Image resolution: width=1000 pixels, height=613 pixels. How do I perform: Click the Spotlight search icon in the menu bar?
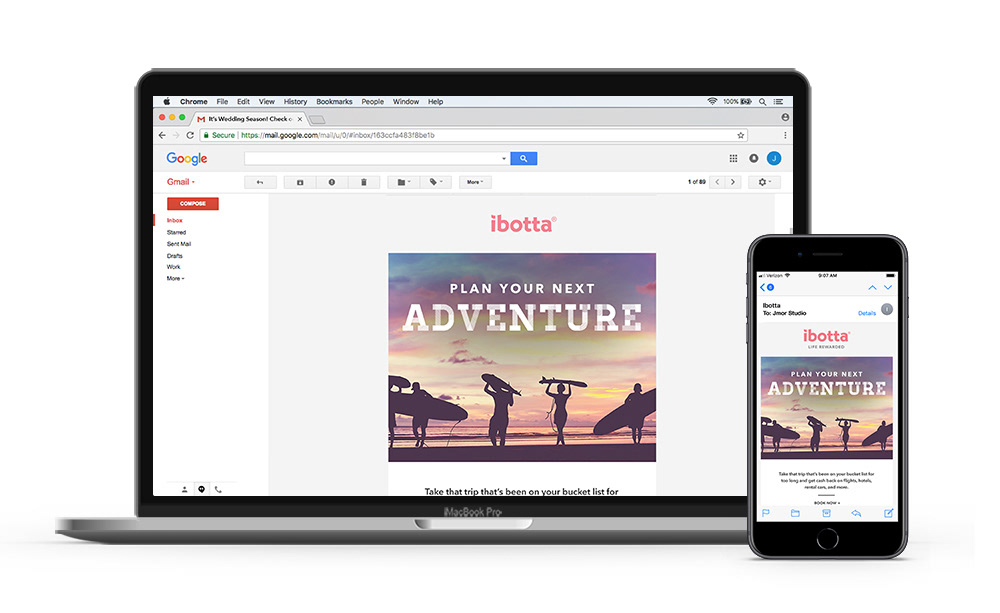click(x=762, y=102)
